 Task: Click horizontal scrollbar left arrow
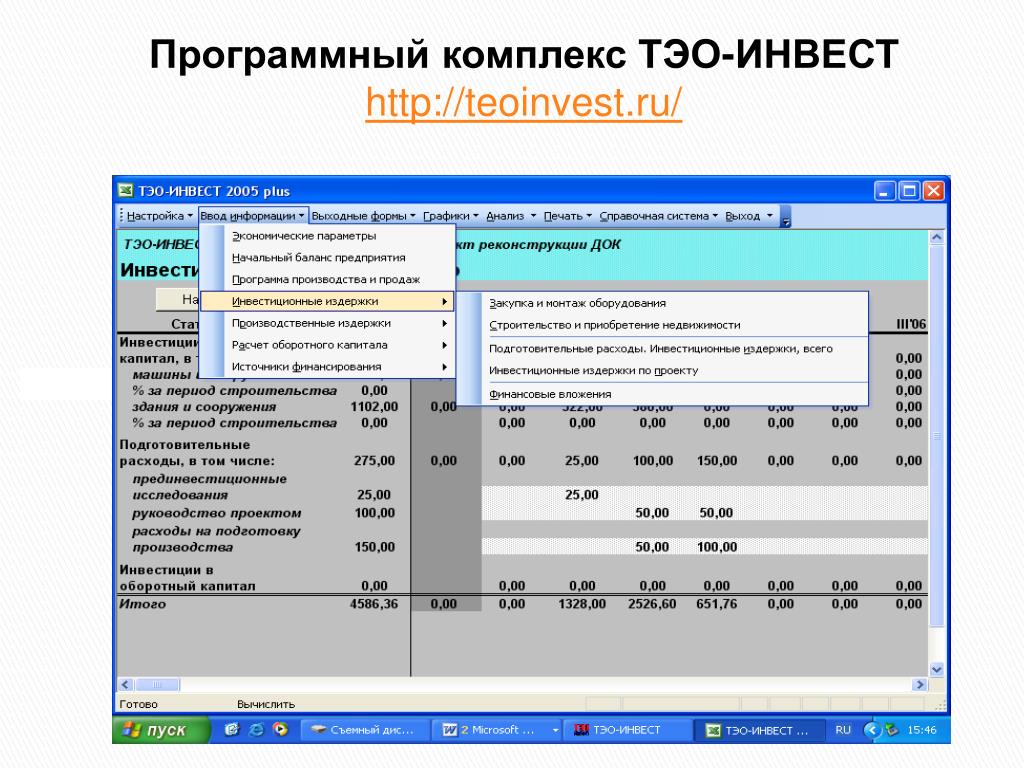(125, 685)
